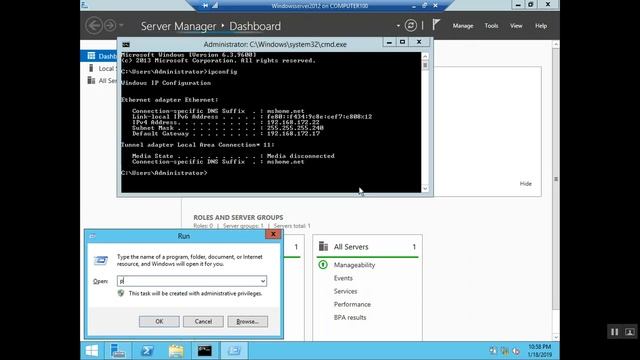Click the Run dialog title icon
Viewport: 640px width, 360px height.
tap(93, 236)
